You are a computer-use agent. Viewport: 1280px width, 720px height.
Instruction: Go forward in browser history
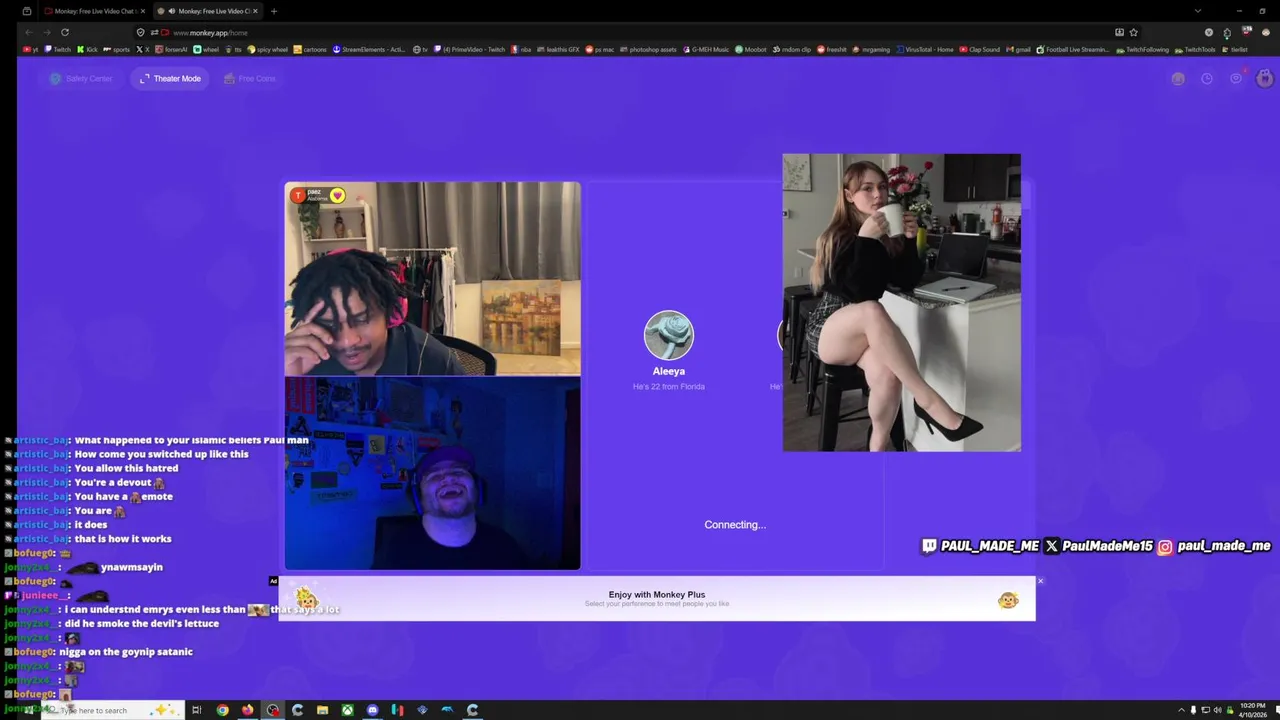point(47,32)
